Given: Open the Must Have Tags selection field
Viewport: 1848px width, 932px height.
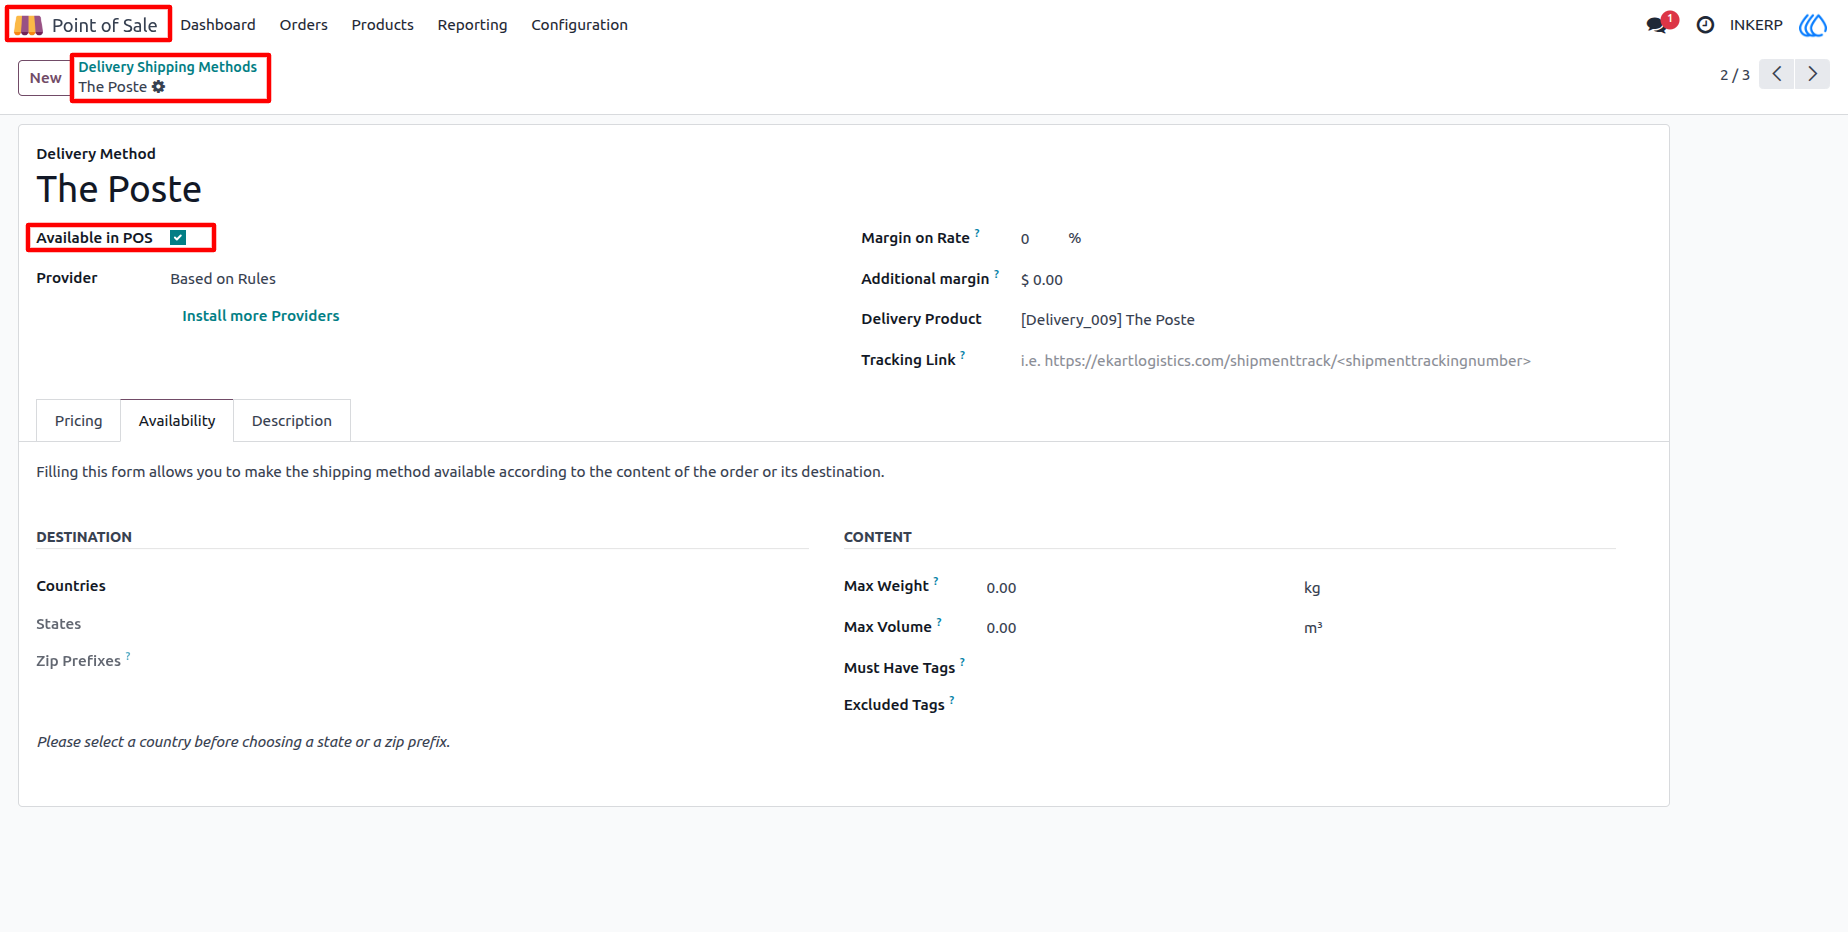Looking at the screenshot, I should pos(1300,668).
